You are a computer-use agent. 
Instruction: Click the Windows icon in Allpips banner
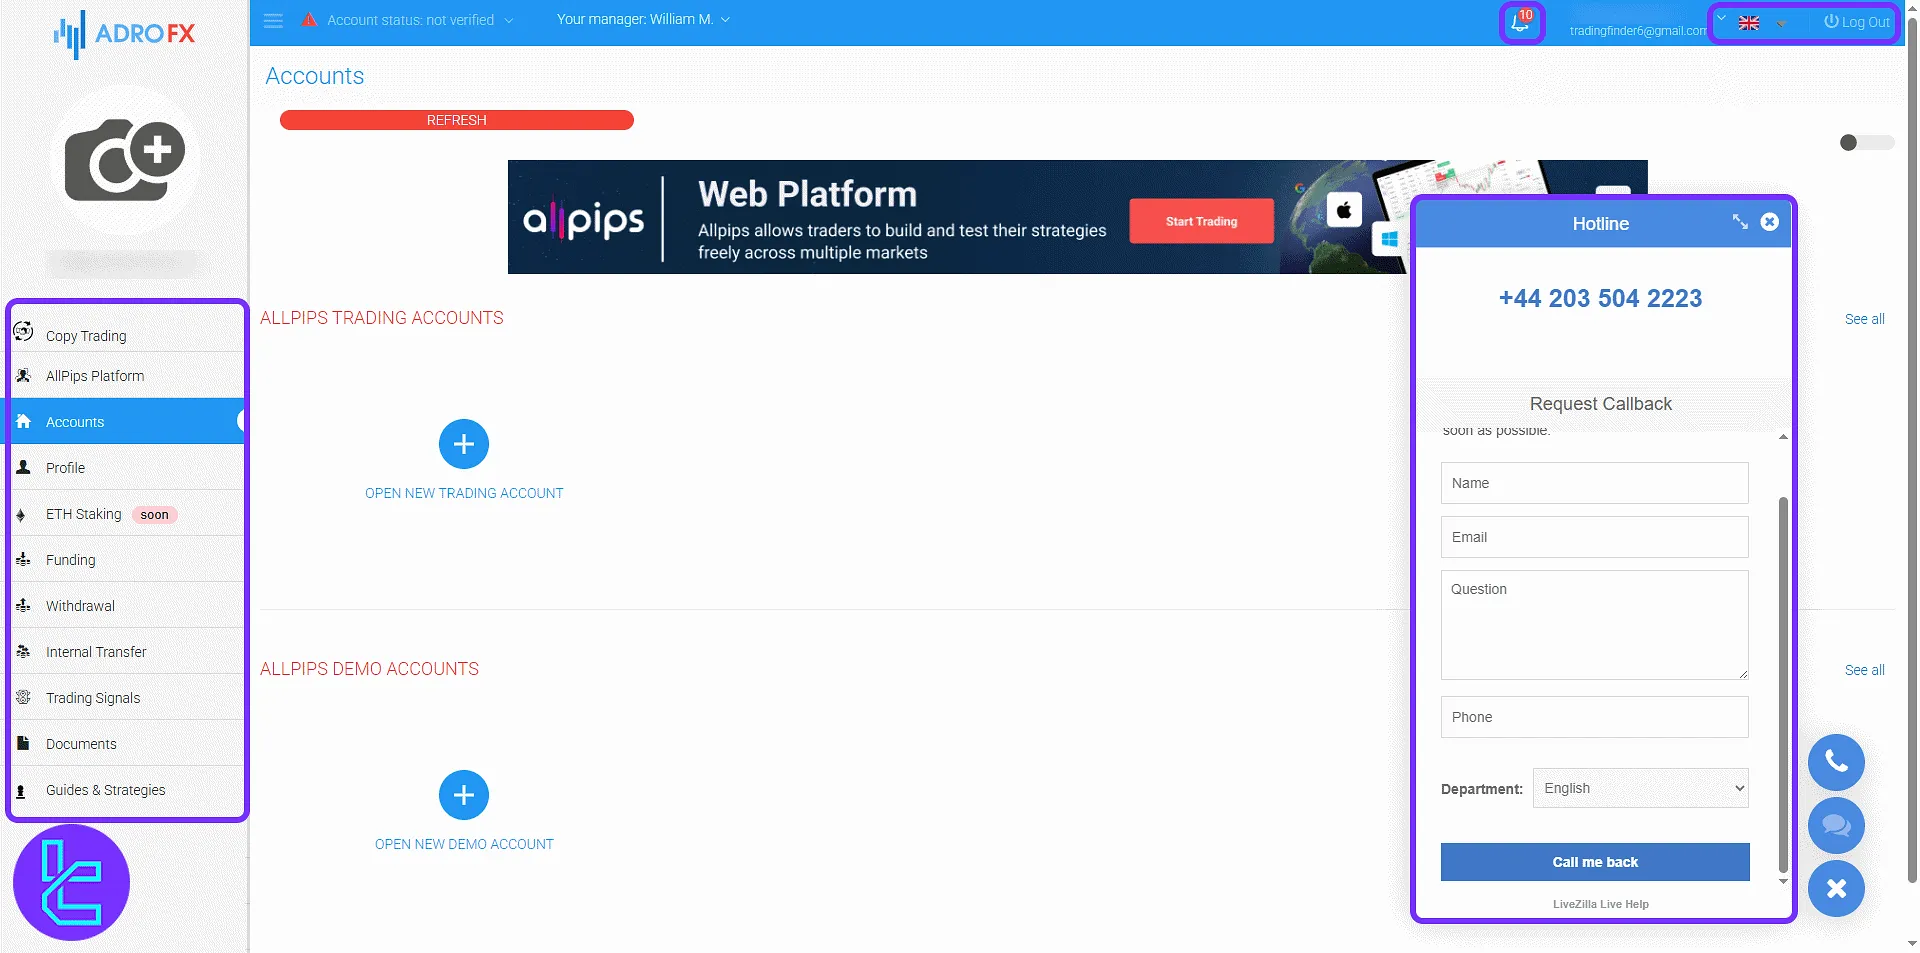tap(1389, 239)
